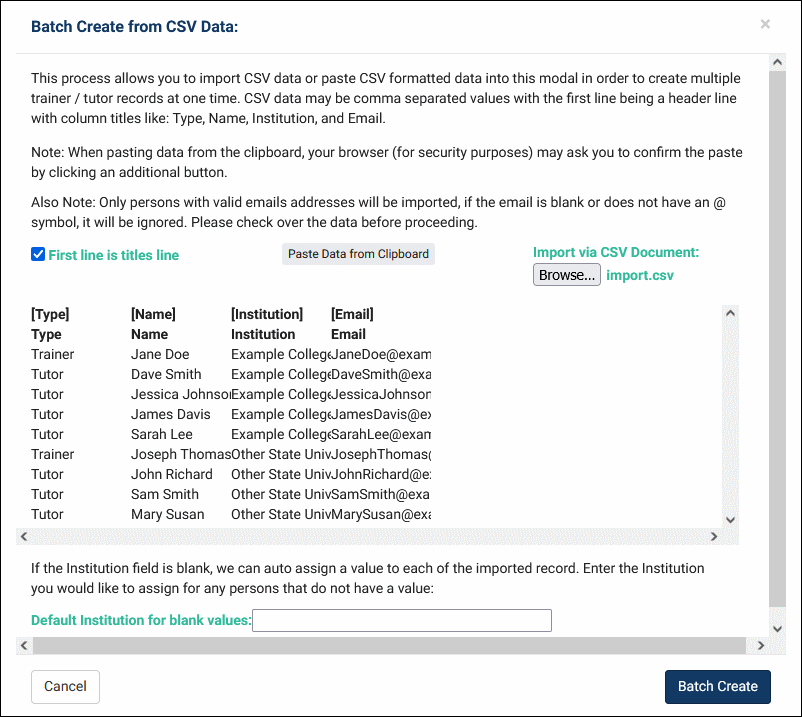Click the CSV preview table's scroll down arrow
This screenshot has width=802, height=717.
click(x=730, y=520)
